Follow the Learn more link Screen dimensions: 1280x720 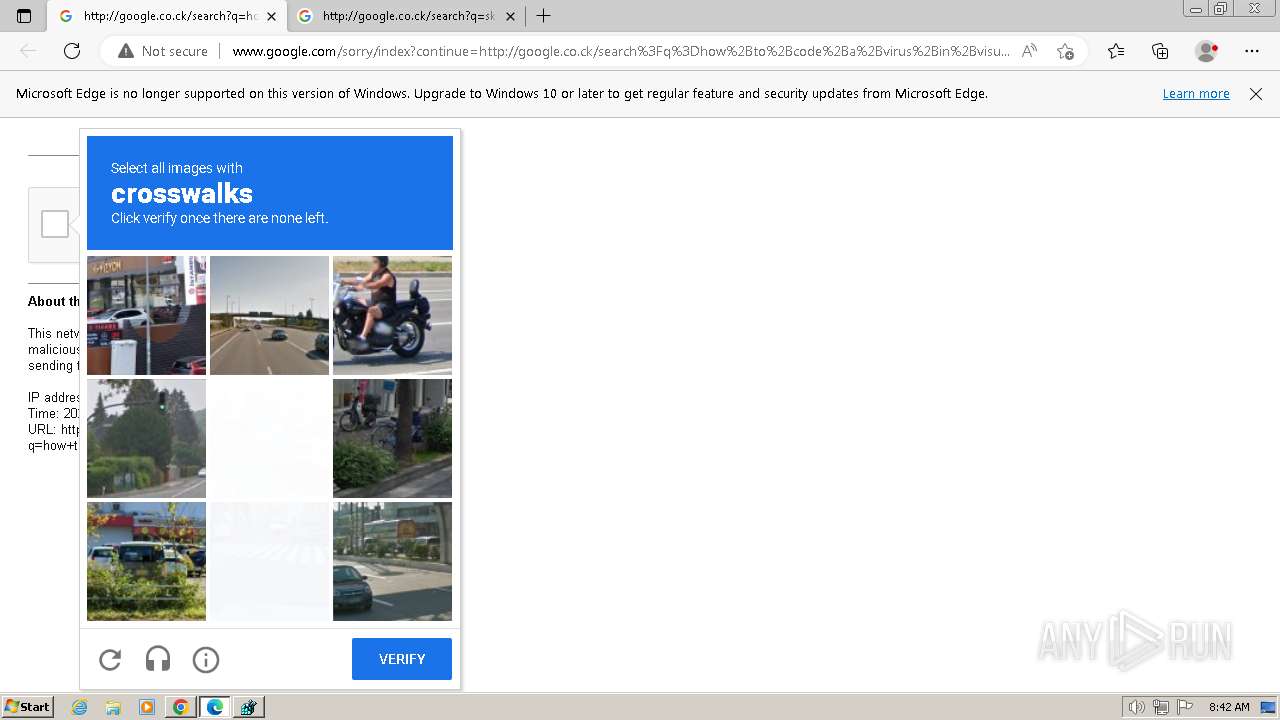pos(1196,94)
